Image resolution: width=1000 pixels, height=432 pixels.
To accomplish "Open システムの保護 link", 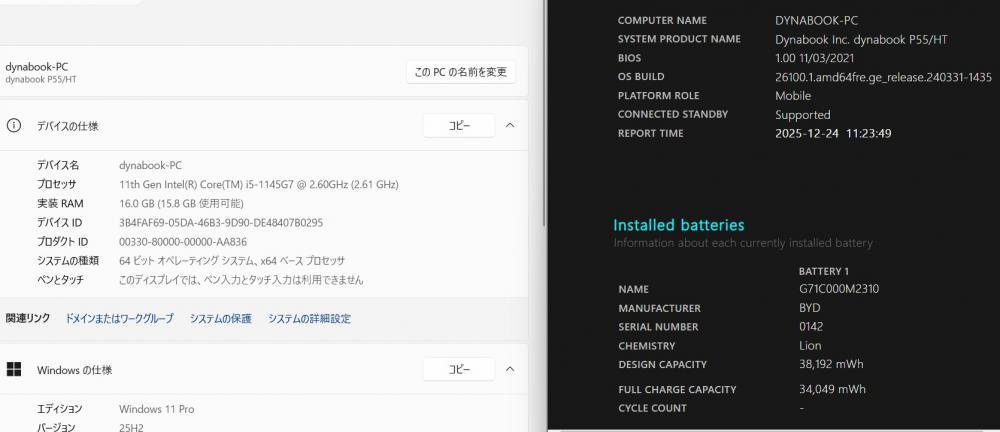I will pos(221,318).
